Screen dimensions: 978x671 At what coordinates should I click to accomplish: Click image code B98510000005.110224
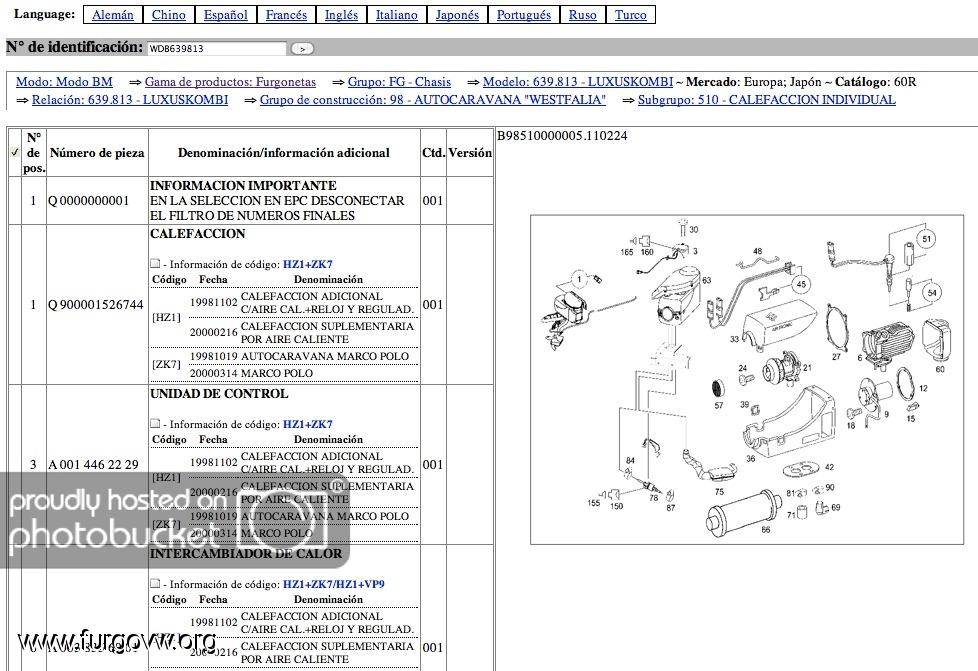[x=562, y=136]
